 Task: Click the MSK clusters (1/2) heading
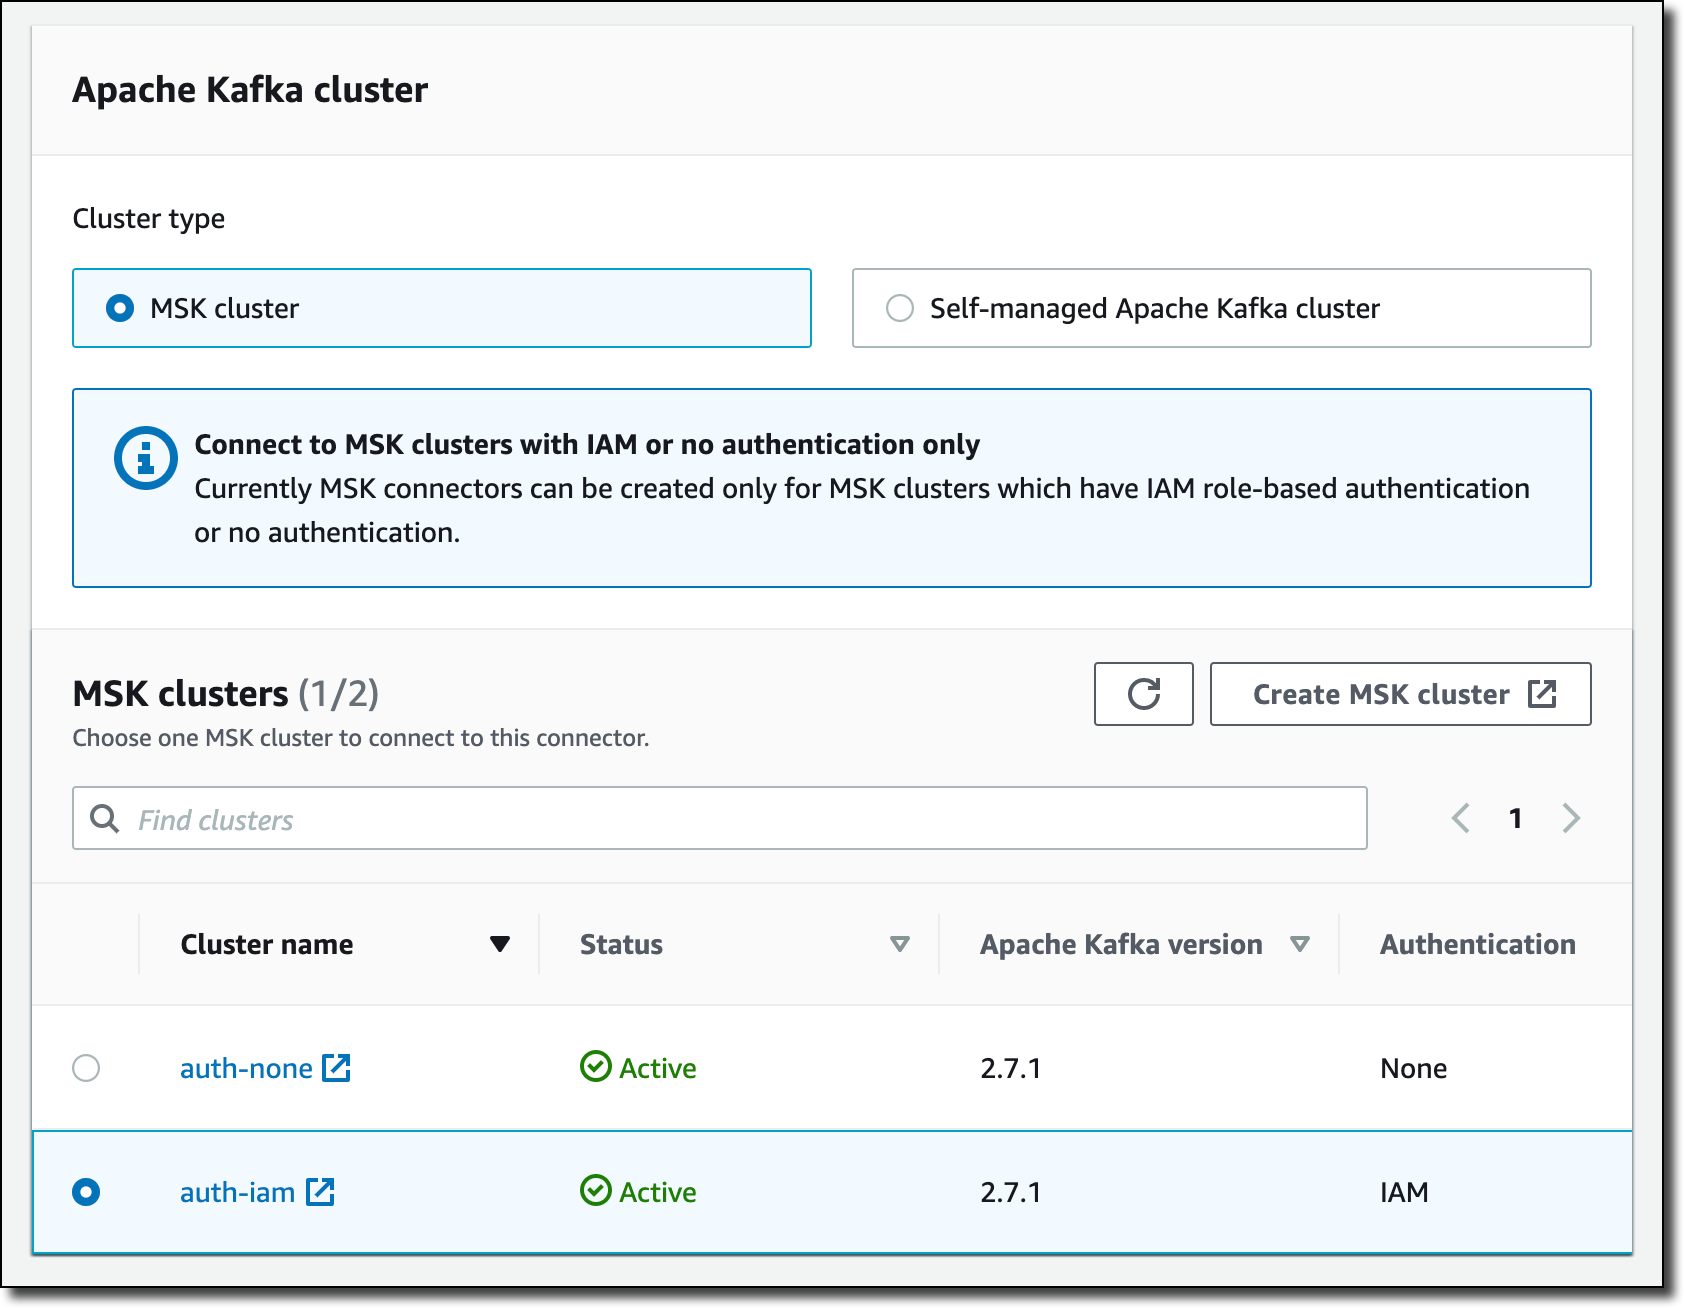pos(226,693)
